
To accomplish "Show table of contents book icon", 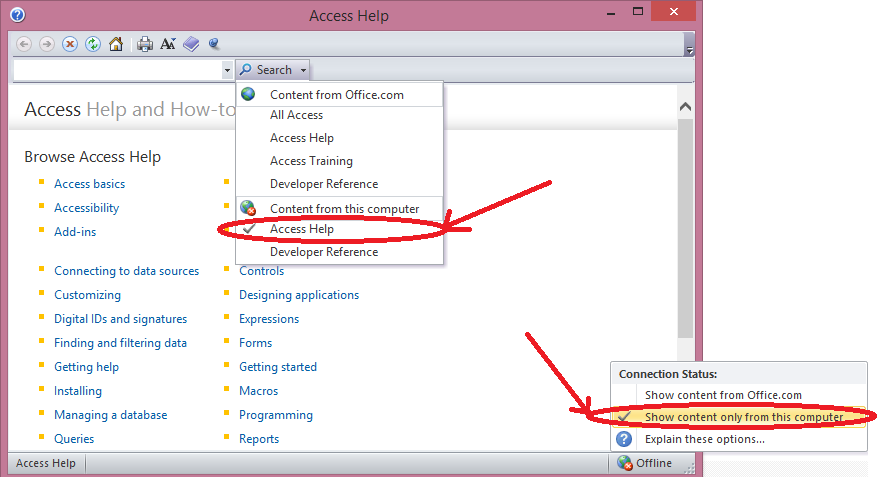I will [x=191, y=44].
